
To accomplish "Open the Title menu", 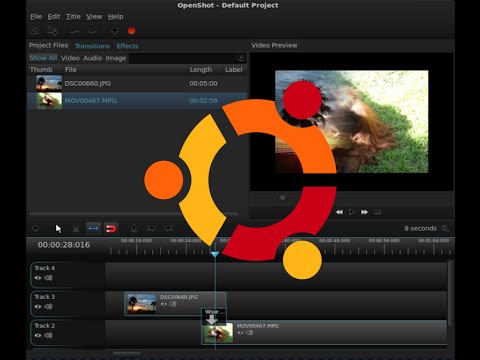I will click(73, 17).
